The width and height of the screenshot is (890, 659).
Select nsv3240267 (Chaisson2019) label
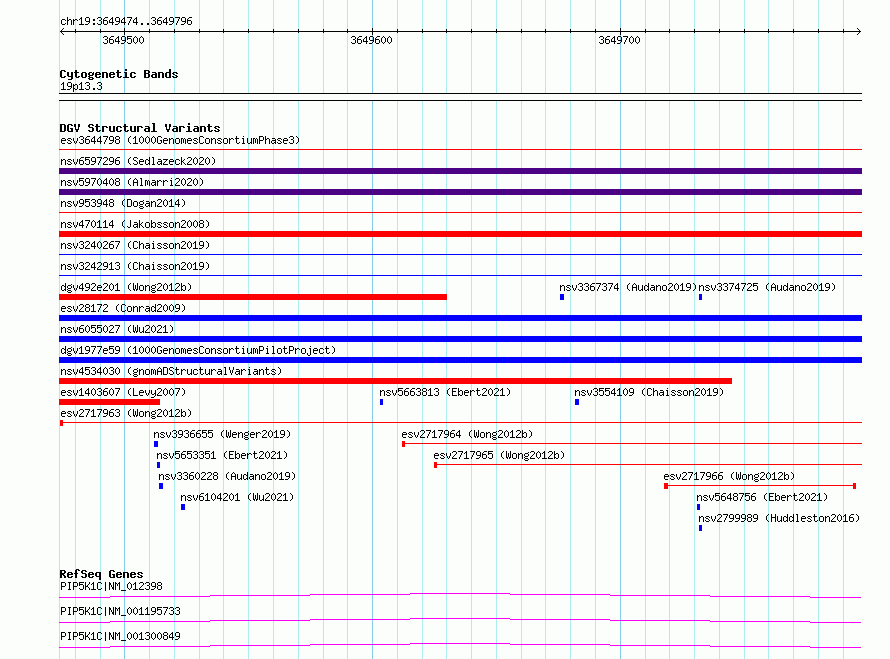click(135, 245)
